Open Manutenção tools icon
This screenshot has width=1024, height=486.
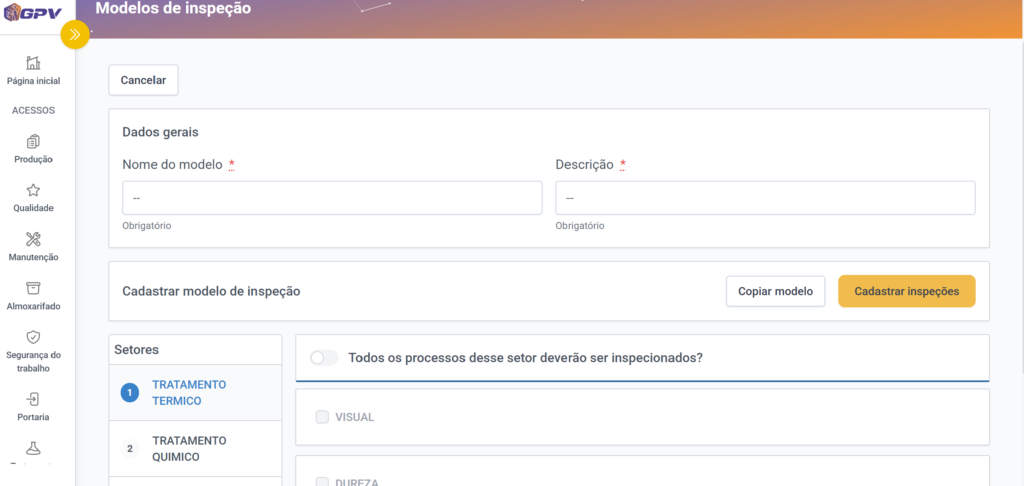(33, 239)
